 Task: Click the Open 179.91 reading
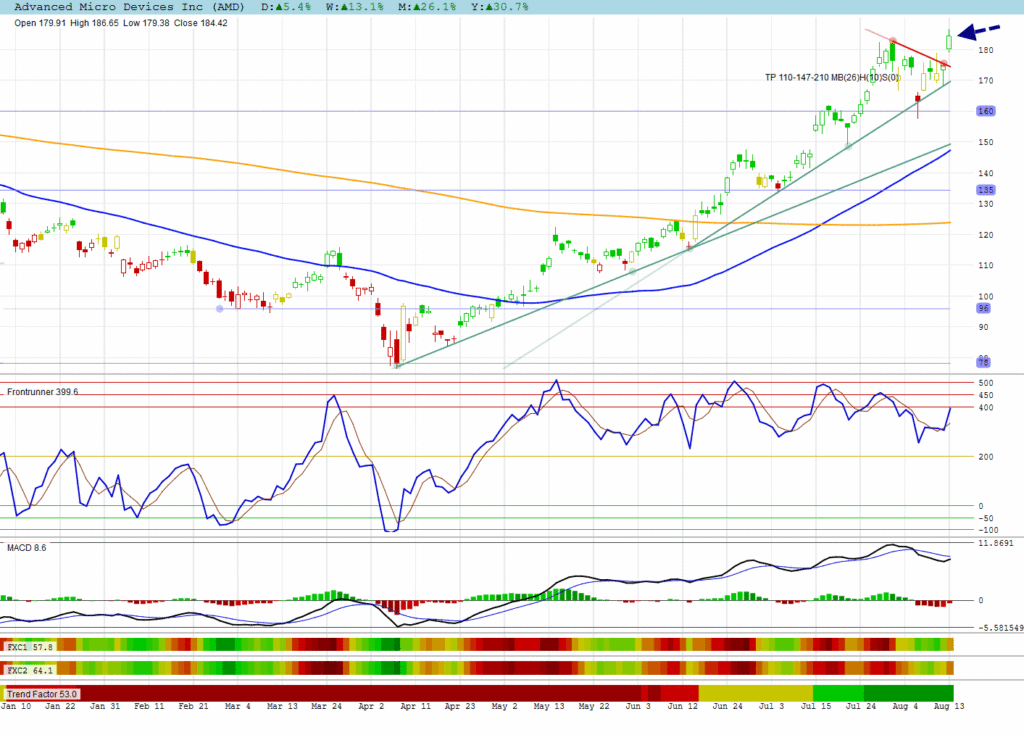pyautogui.click(x=40, y=23)
